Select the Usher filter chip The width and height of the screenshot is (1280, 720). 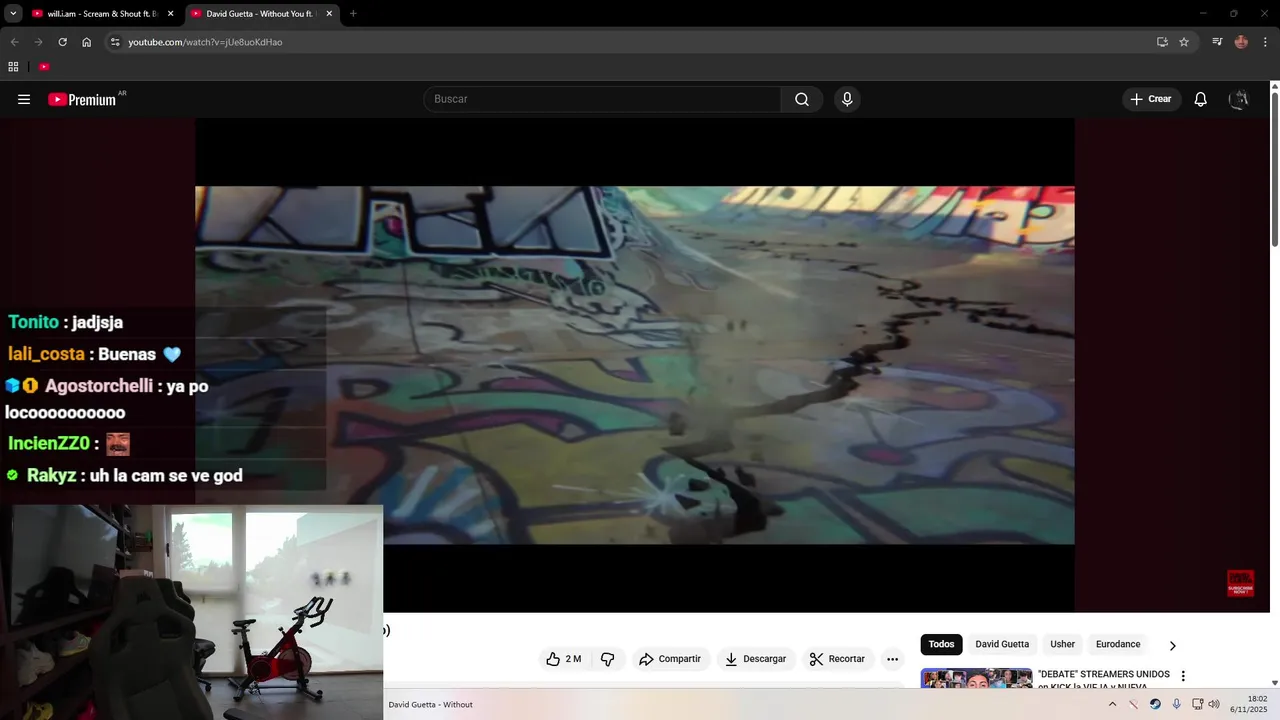click(x=1062, y=644)
